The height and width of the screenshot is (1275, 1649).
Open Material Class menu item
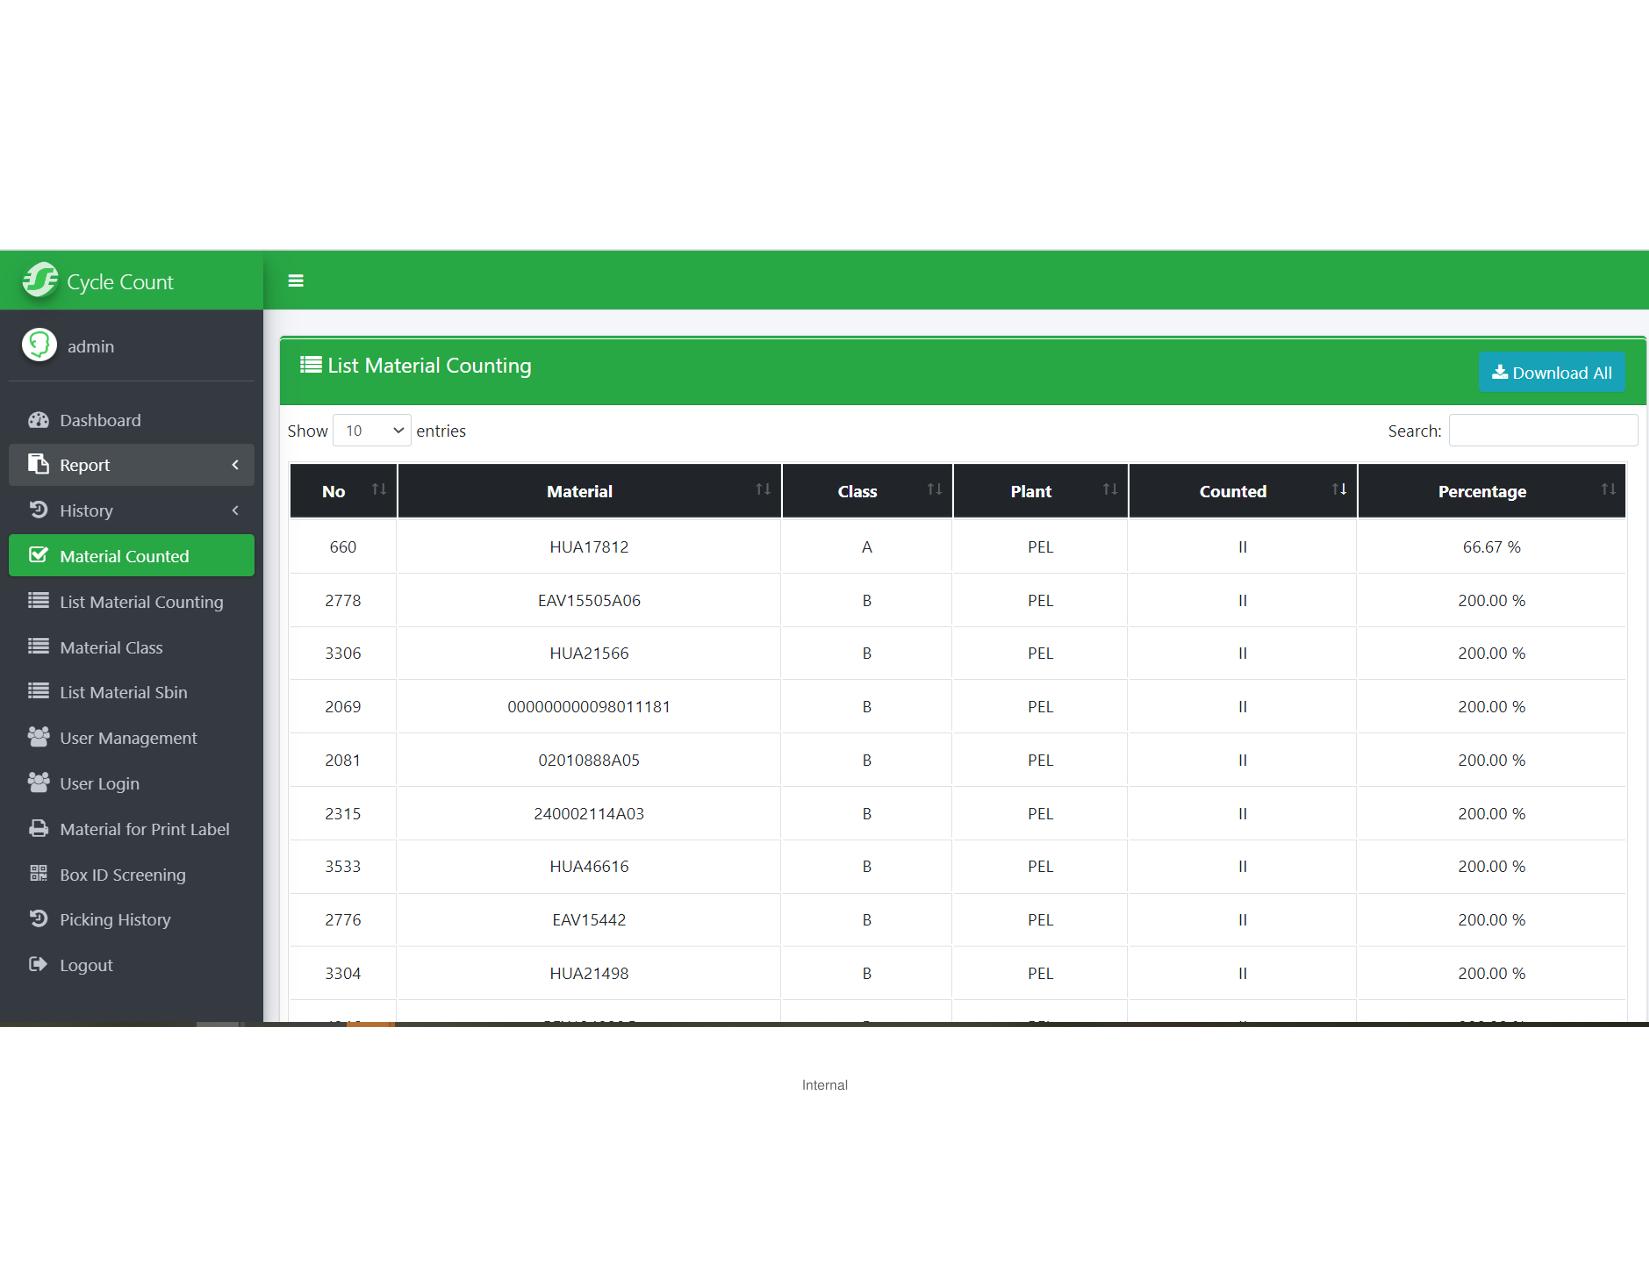[x=111, y=648]
